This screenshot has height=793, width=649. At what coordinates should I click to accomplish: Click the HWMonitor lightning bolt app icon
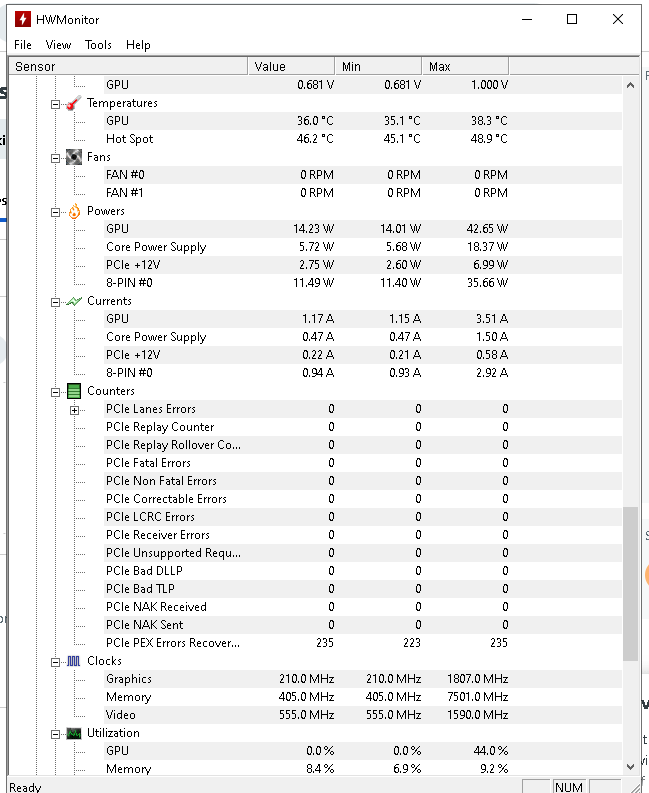pos(23,19)
